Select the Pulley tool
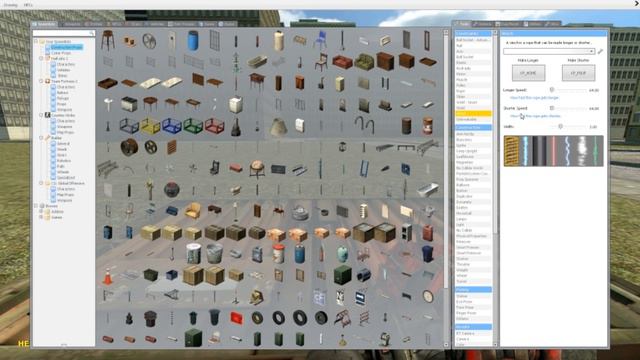This screenshot has height=360, width=640. coord(473,85)
